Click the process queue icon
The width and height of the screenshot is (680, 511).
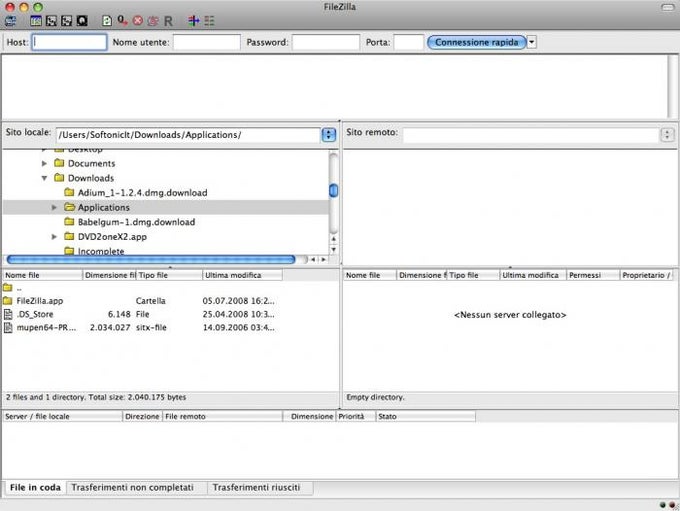[x=122, y=21]
